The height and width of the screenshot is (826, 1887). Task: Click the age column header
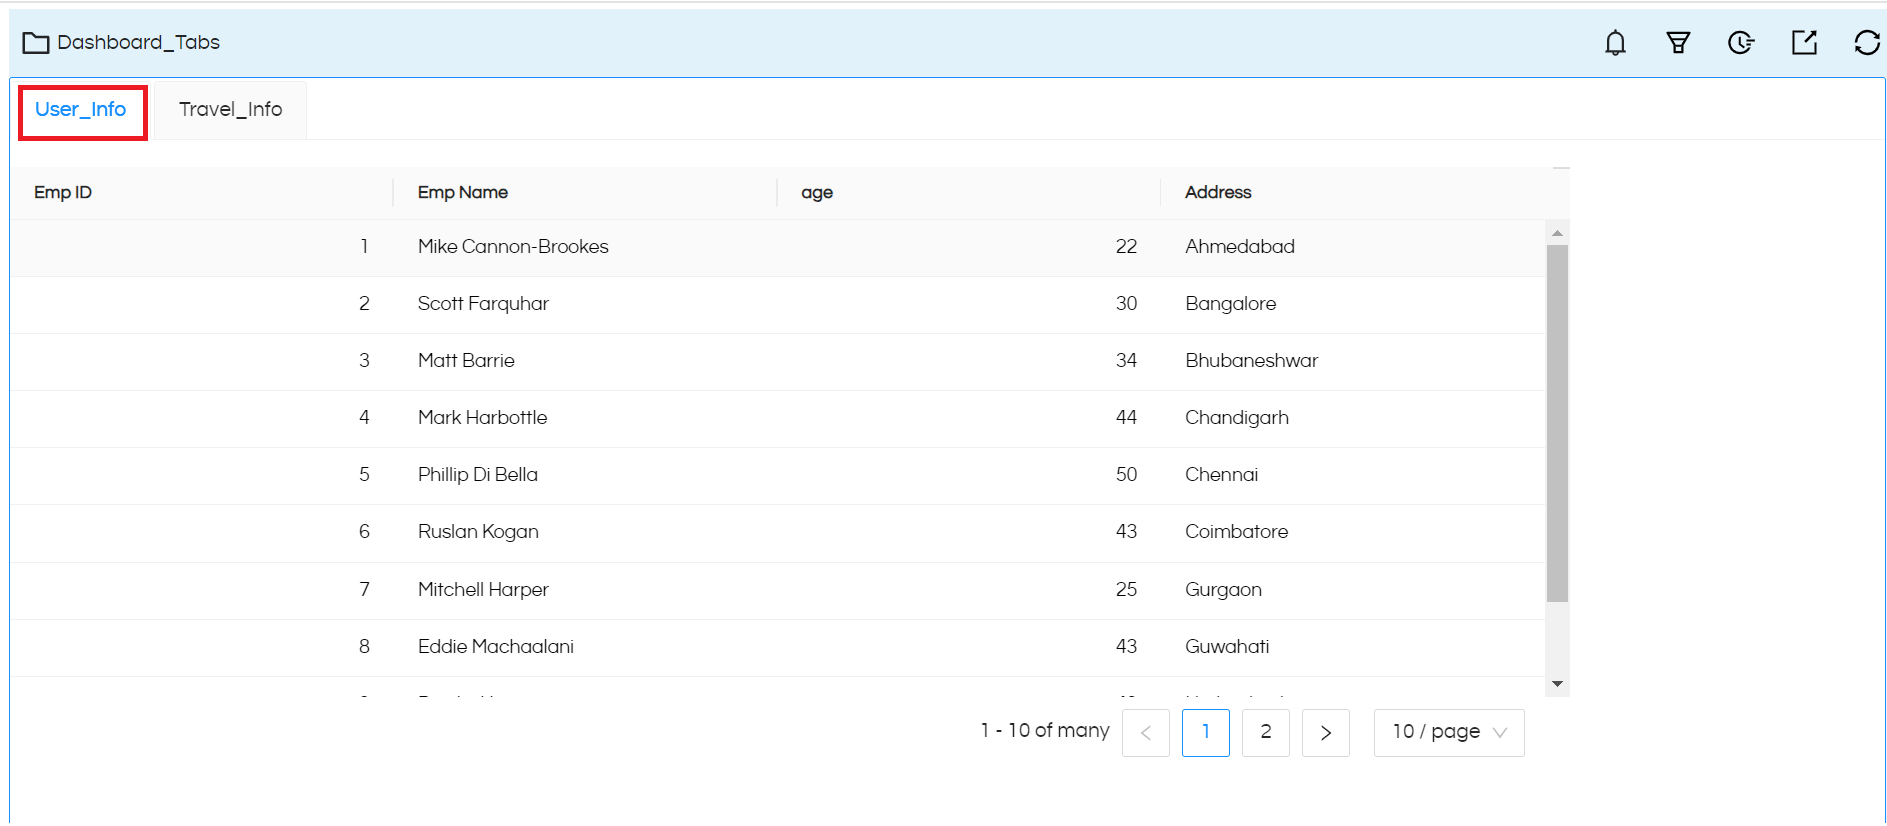coord(969,192)
